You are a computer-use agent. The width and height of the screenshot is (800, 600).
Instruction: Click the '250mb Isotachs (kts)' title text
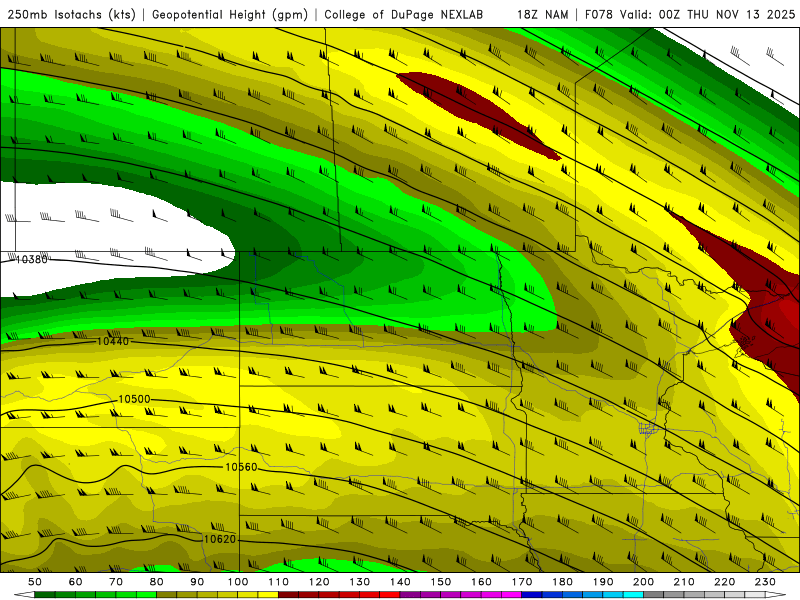(72, 15)
